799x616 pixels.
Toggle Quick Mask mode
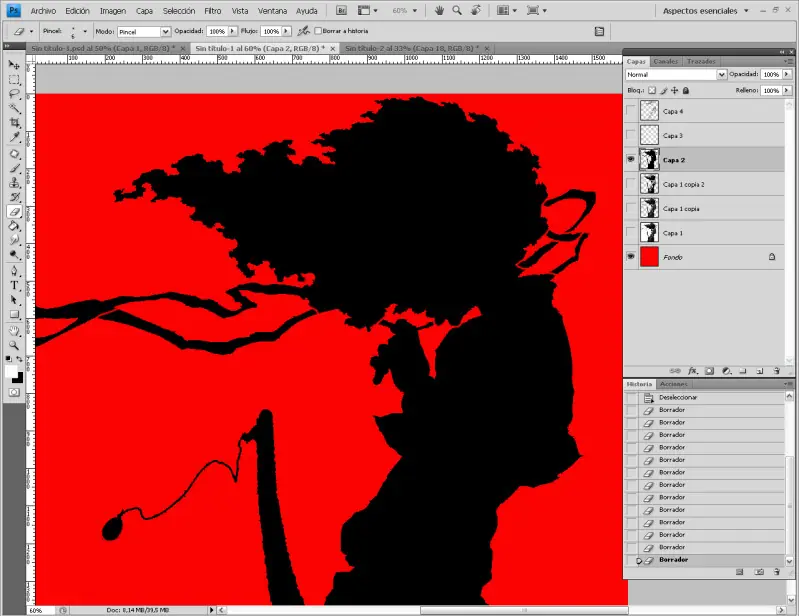(14, 392)
